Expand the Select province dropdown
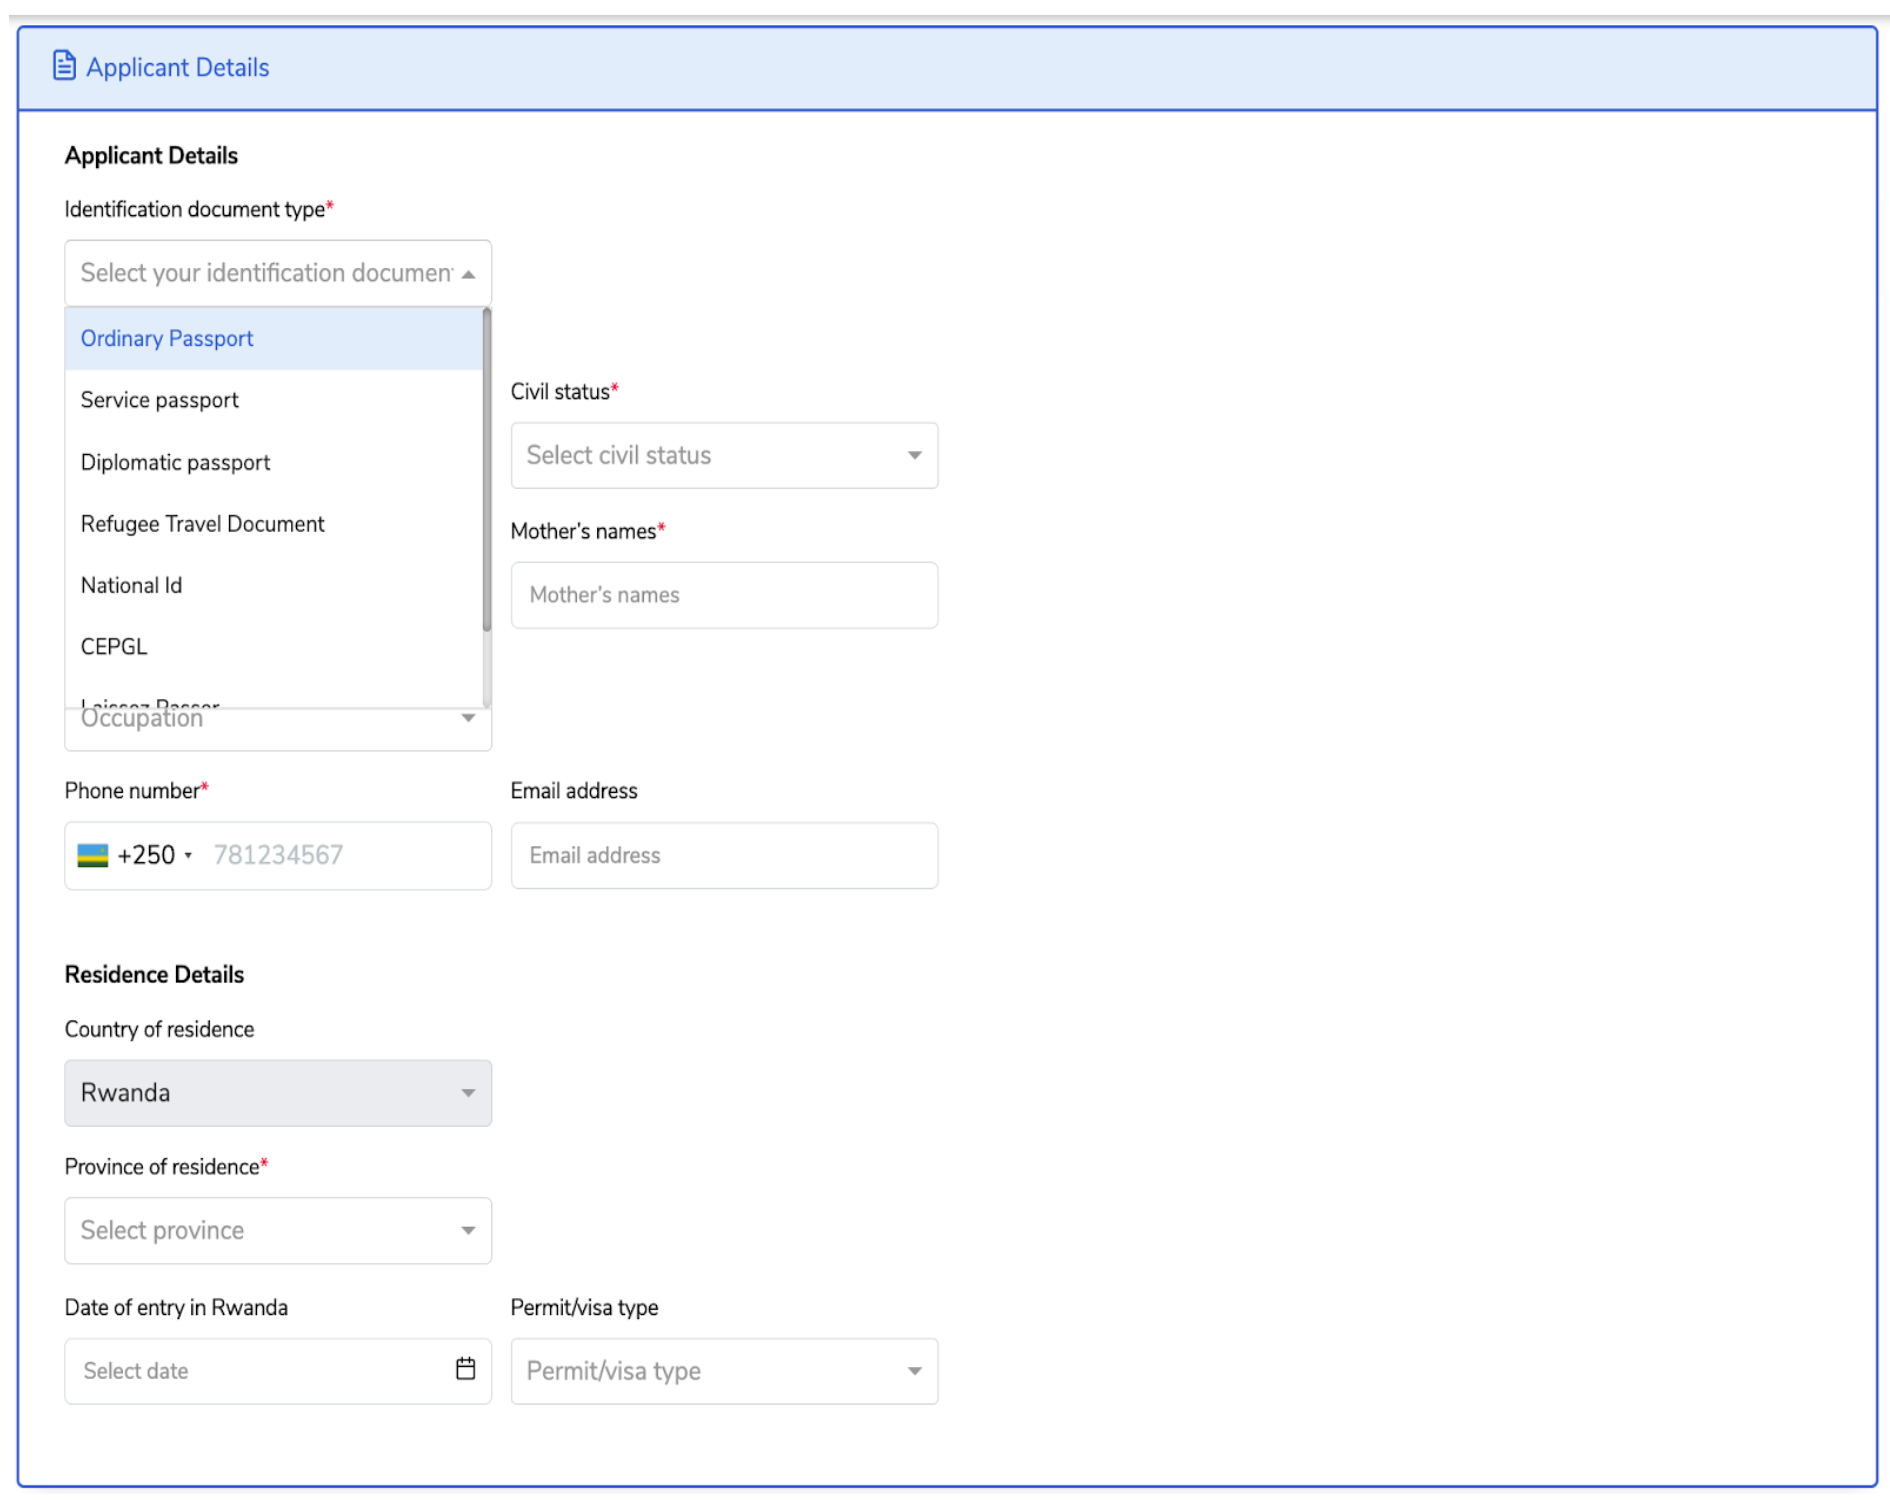Image resolution: width=1890 pixels, height=1500 pixels. click(278, 1230)
